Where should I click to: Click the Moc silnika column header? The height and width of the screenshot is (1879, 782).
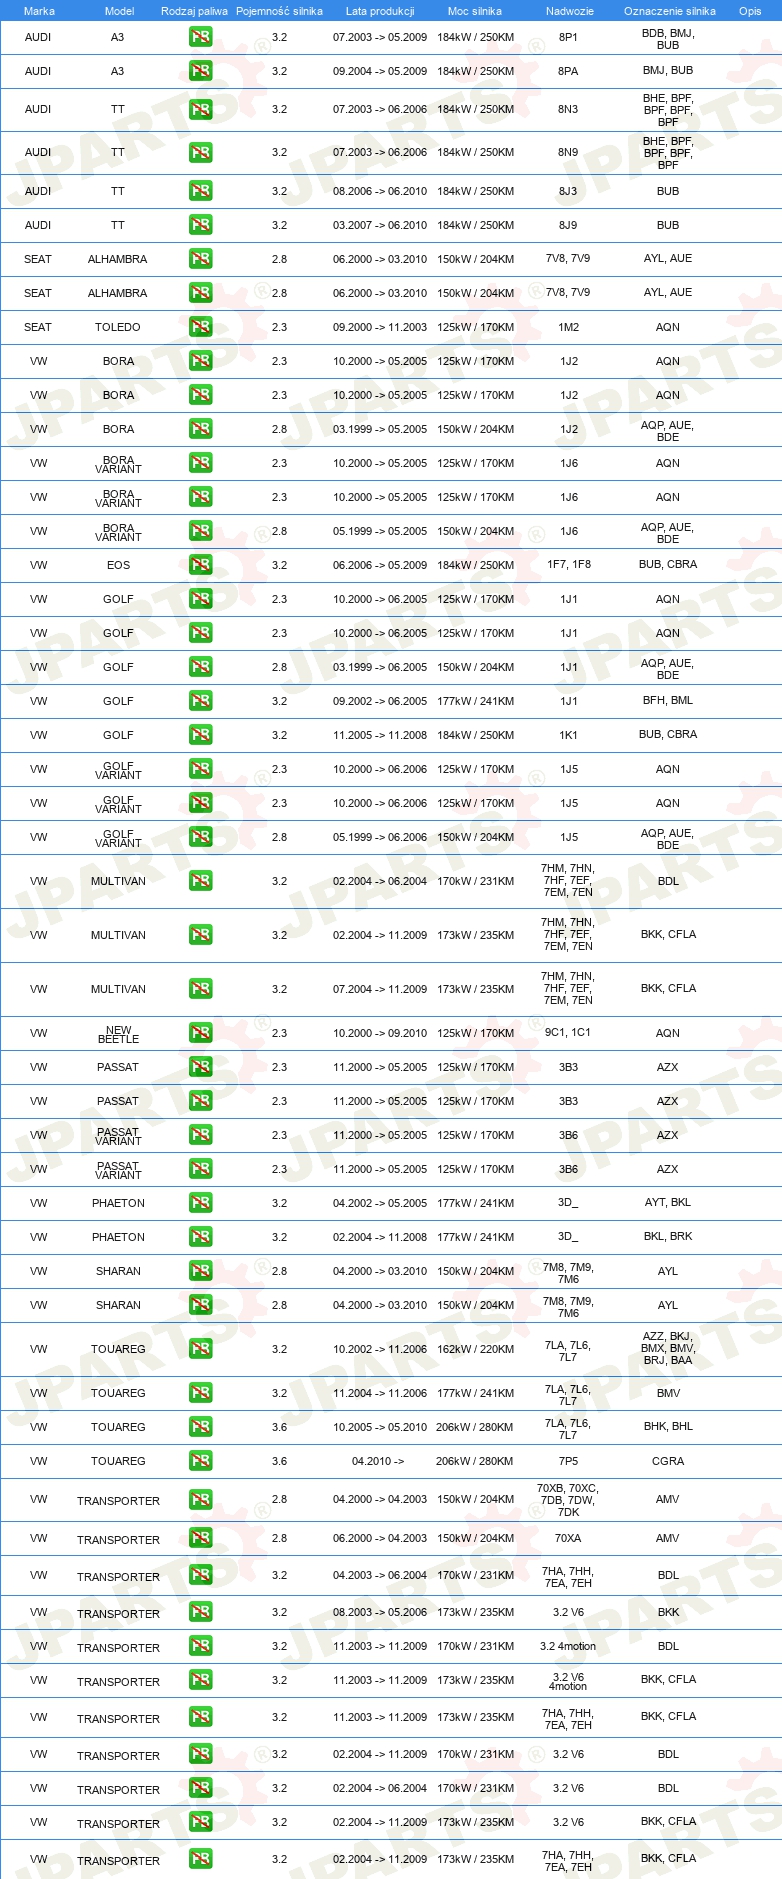coord(475,11)
